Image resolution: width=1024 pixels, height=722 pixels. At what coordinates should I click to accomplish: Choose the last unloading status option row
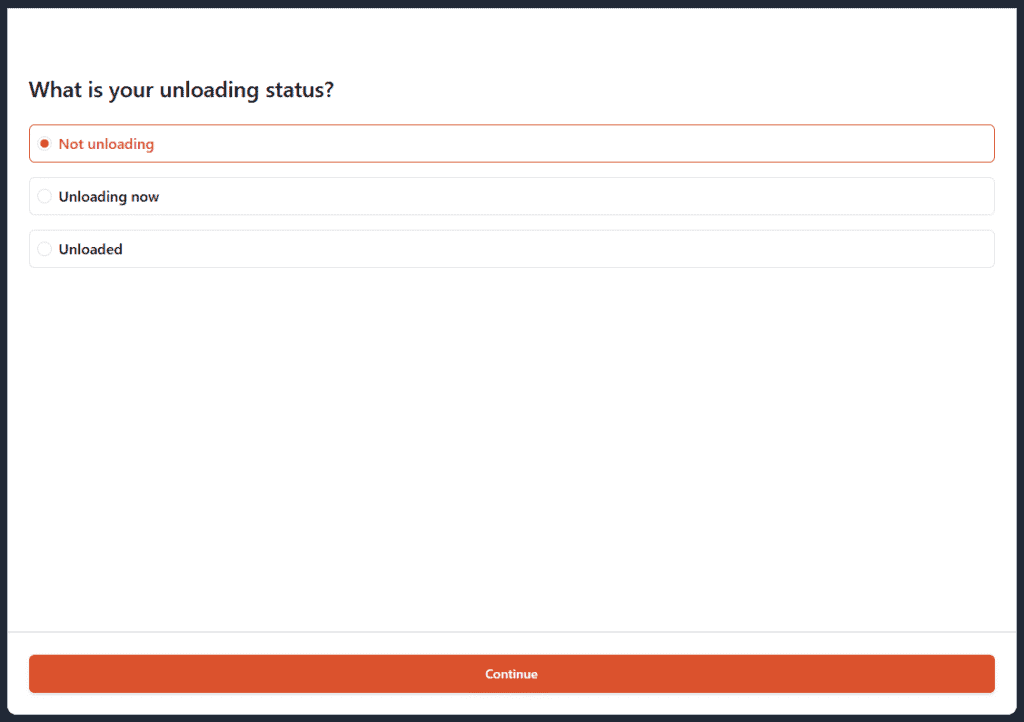511,249
